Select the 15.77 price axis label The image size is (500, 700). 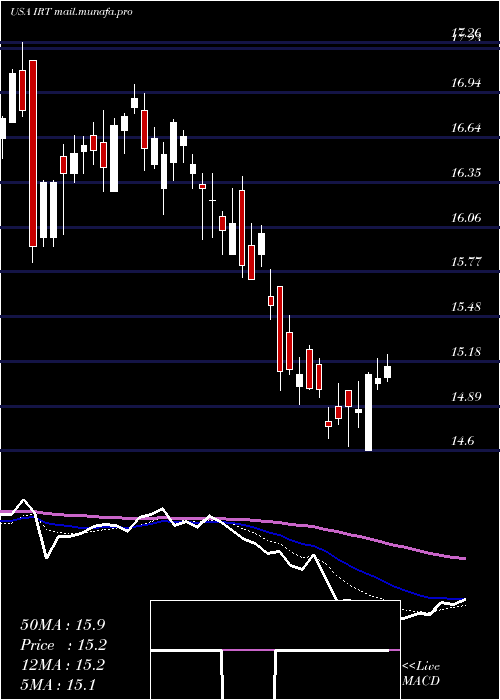(466, 262)
